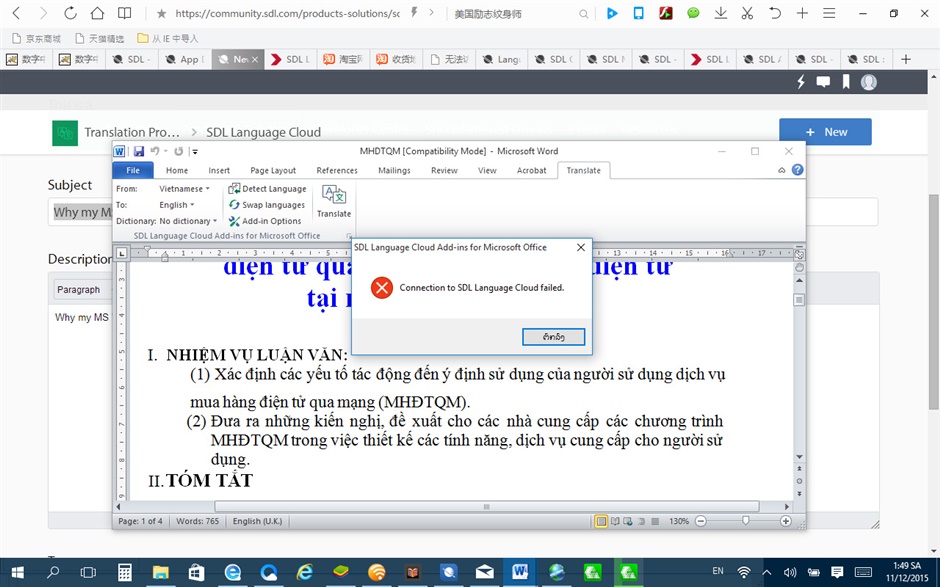Click the Translate icon in the ribbon
The image size is (940, 587).
(333, 199)
